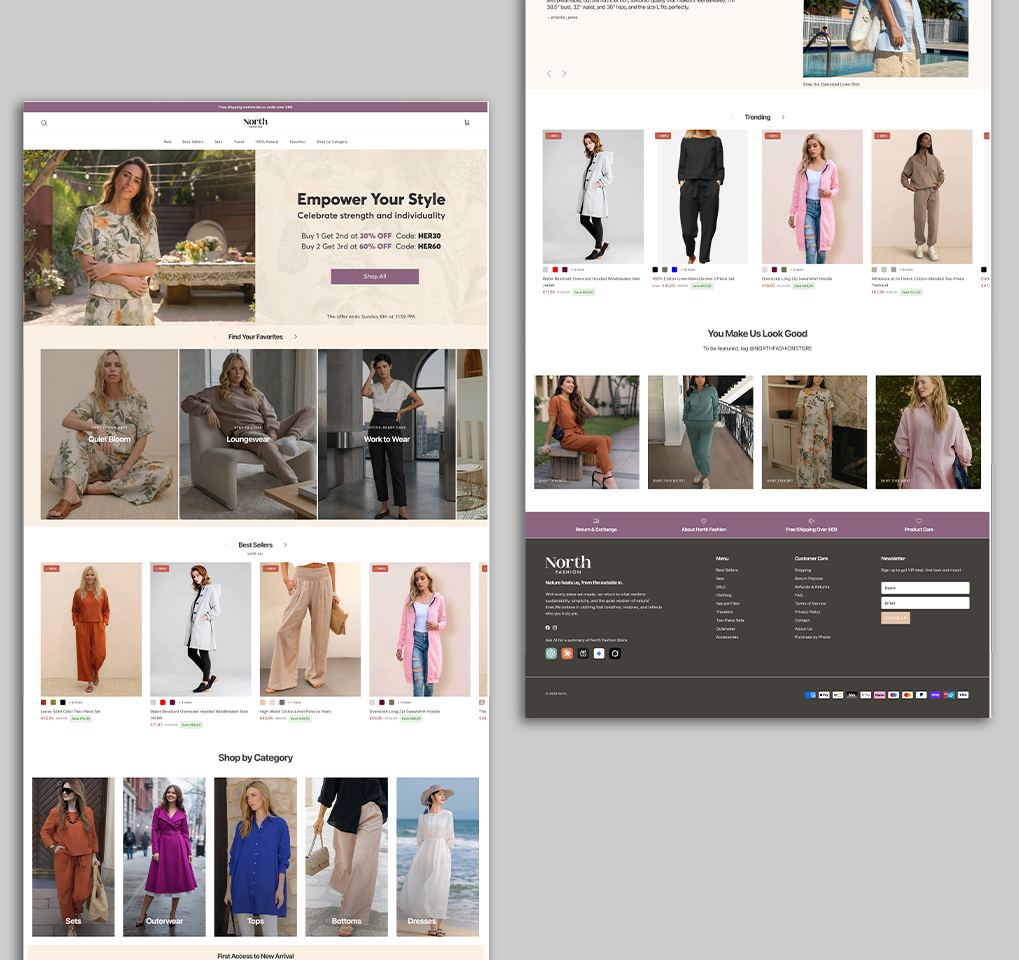Viewport: 1019px width, 960px height.
Task: Open Shop by Category in navigation menu
Action: 331,142
